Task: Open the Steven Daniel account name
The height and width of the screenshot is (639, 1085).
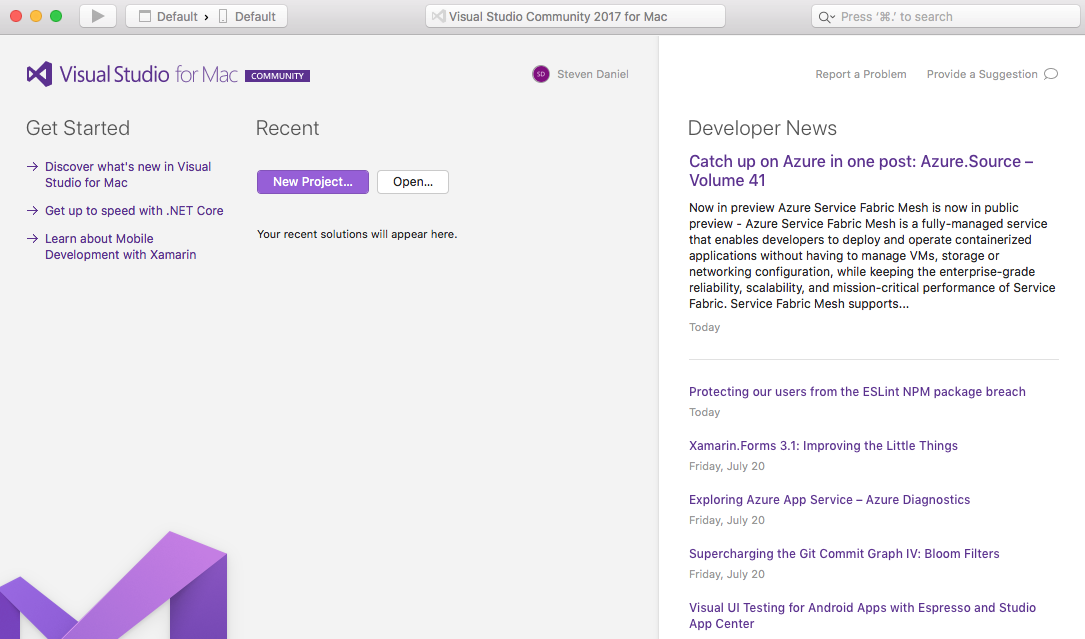Action: [593, 74]
